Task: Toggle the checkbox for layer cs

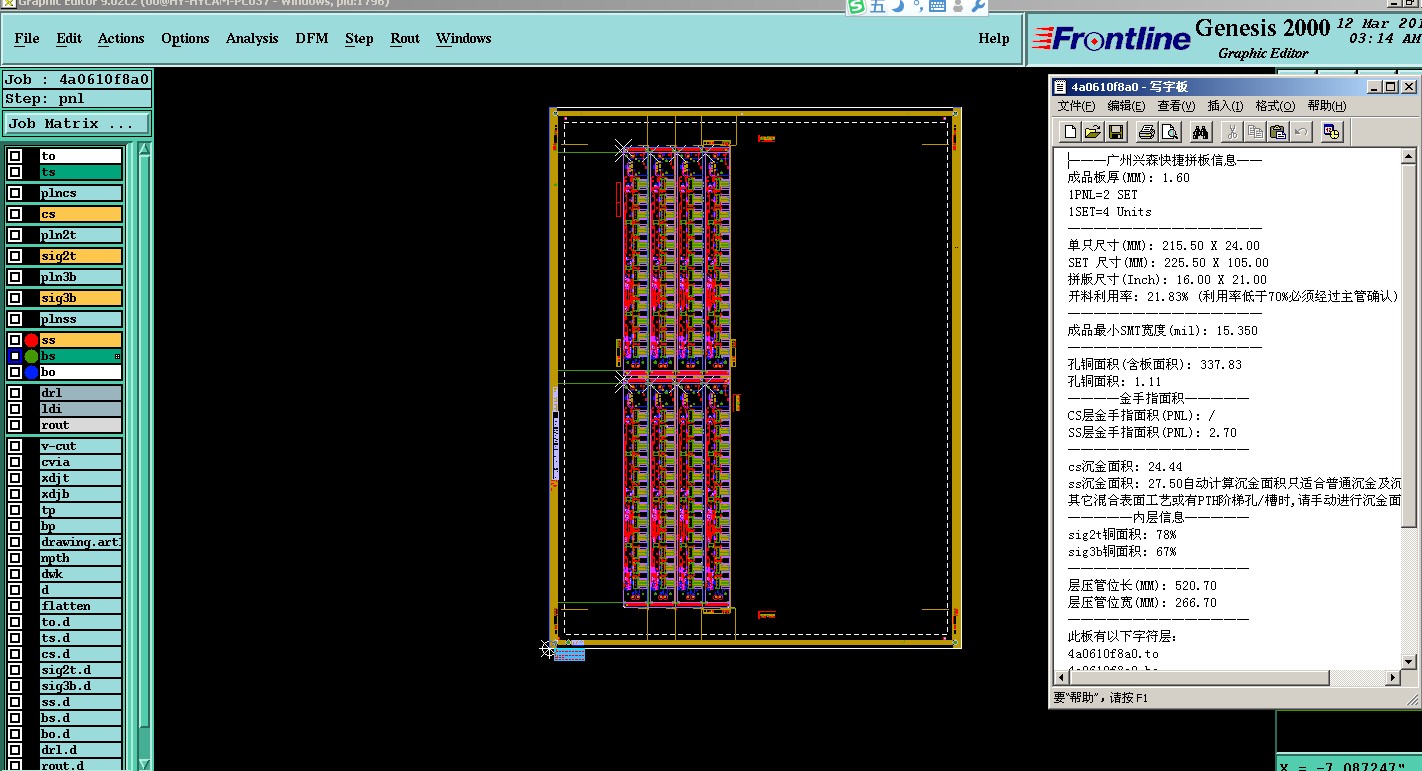Action: [x=15, y=214]
